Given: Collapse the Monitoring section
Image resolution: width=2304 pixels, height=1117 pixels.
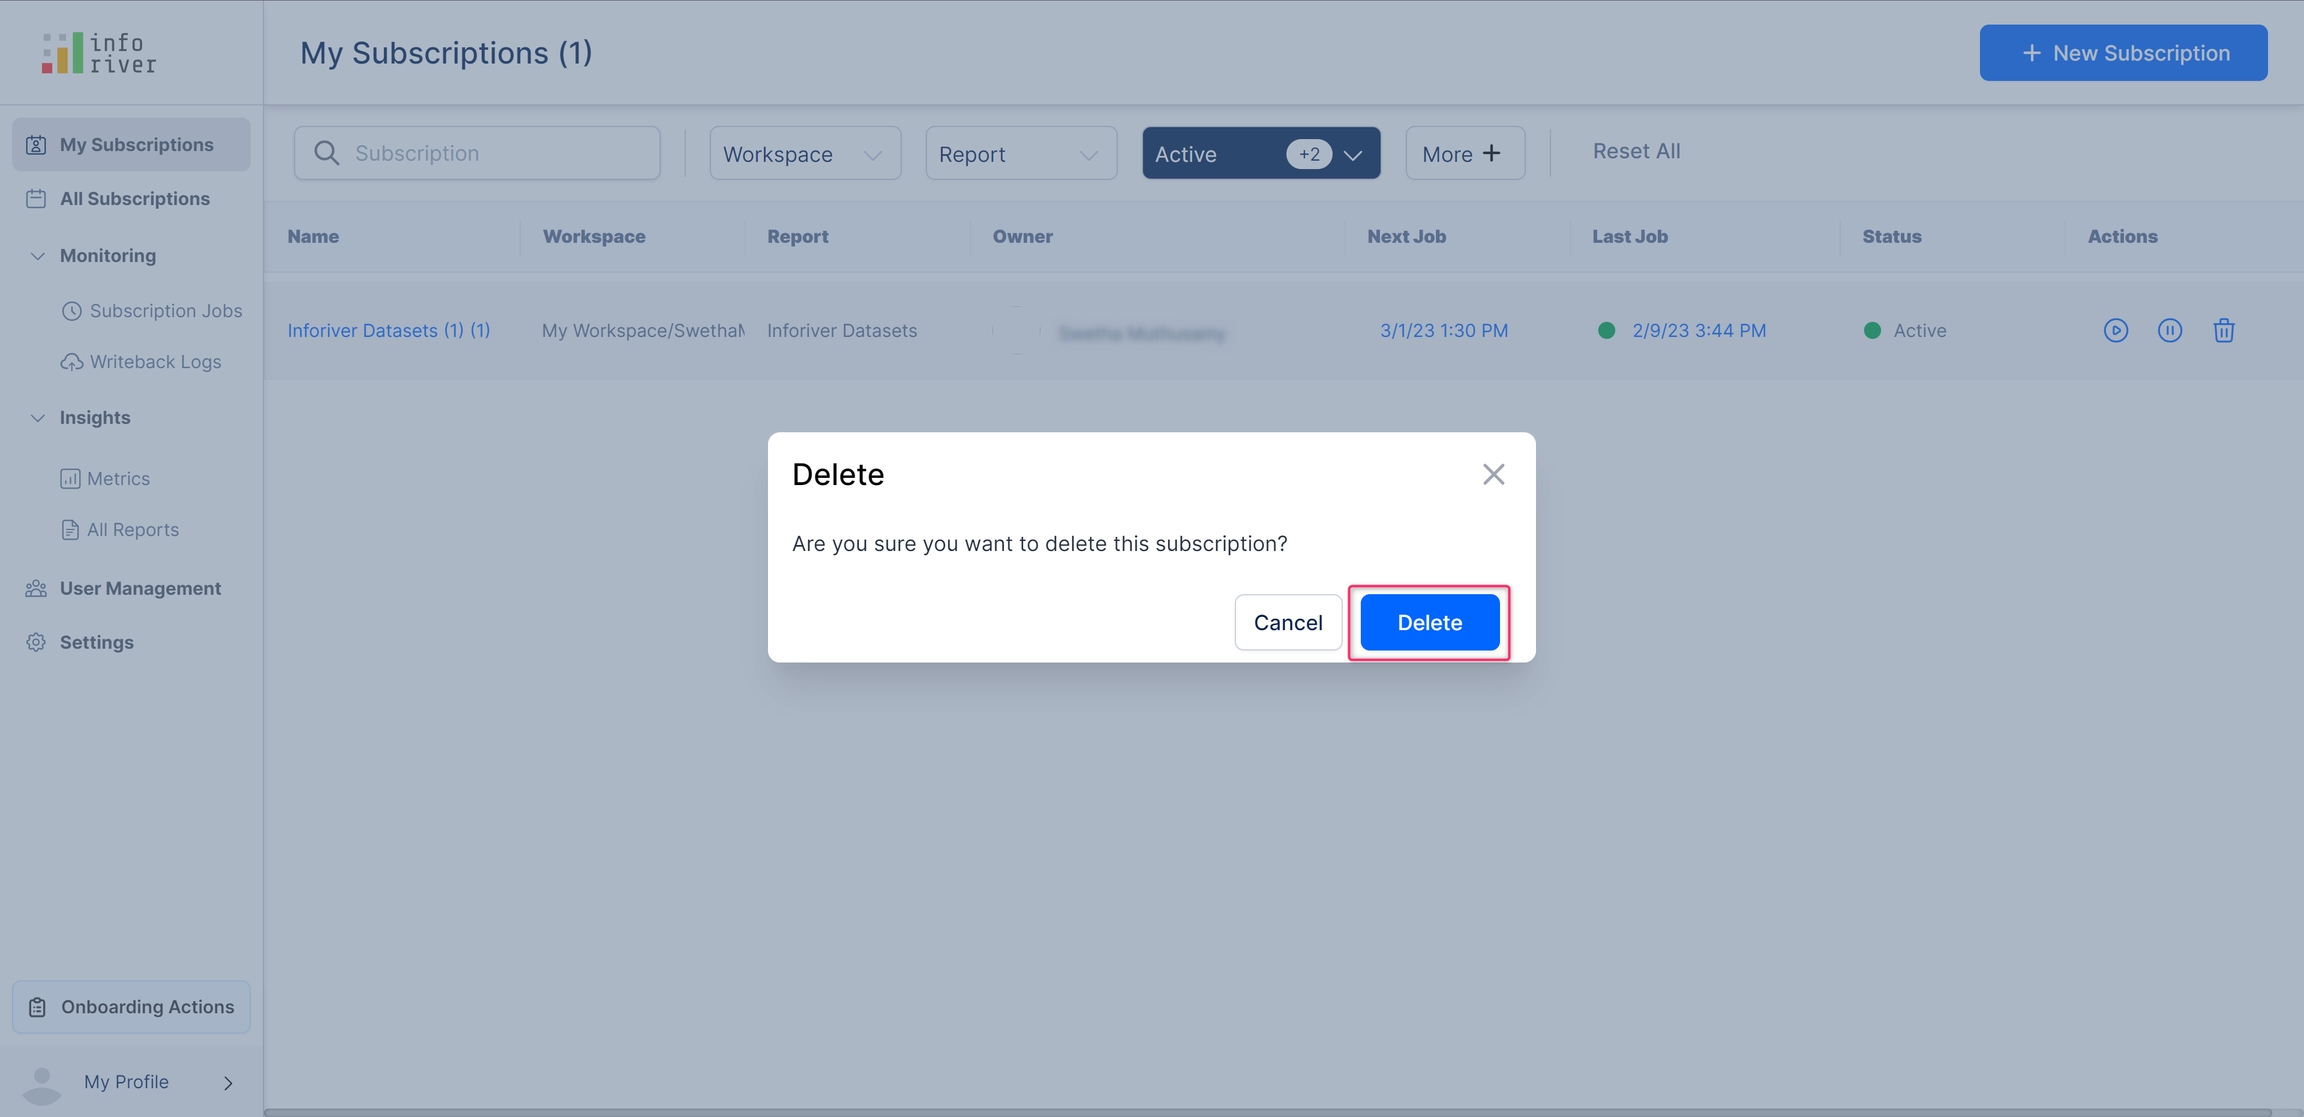Looking at the screenshot, I should pyautogui.click(x=38, y=256).
